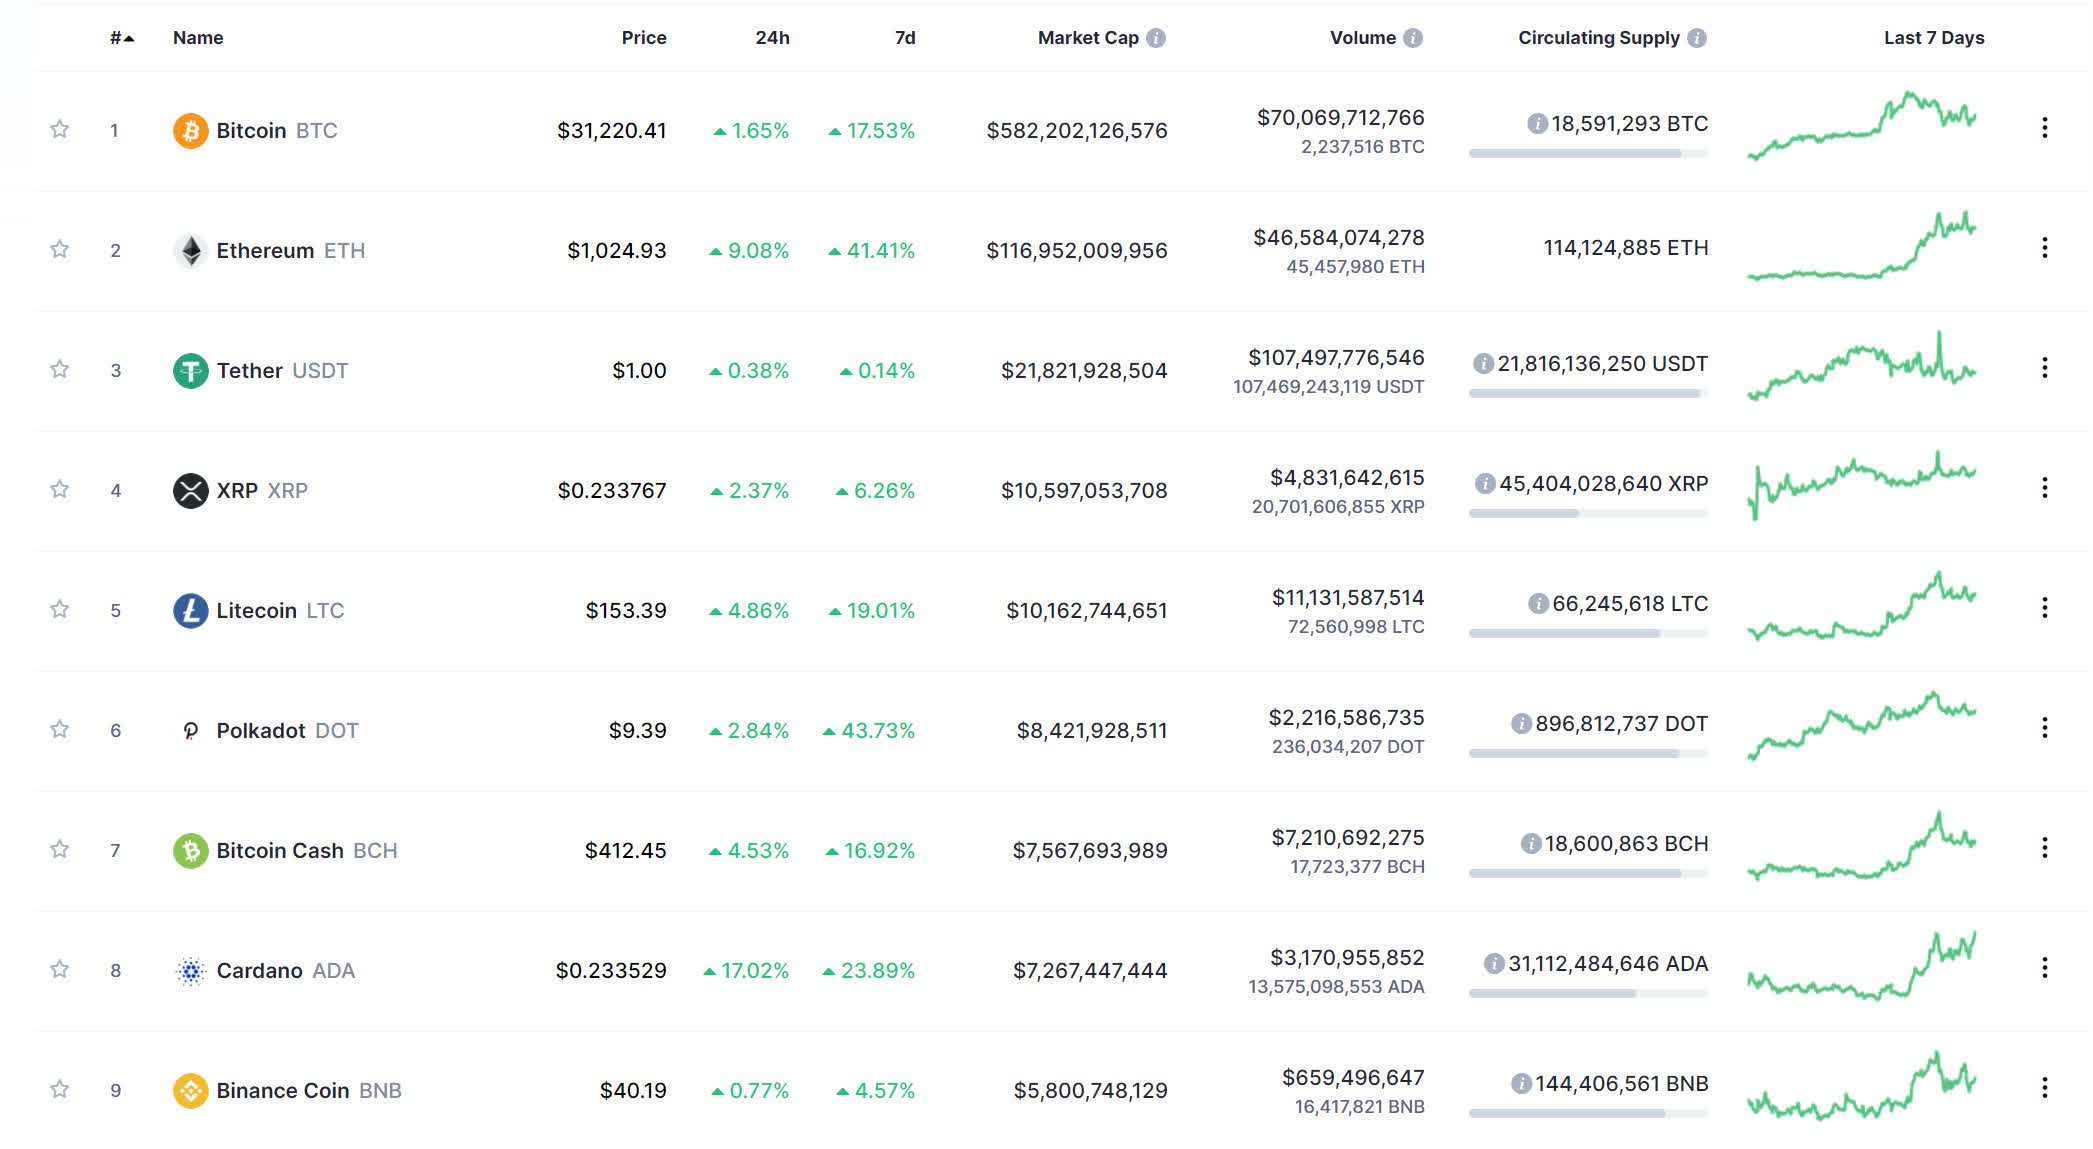Toggle the watchlist star for Bitcoin

pos(60,129)
